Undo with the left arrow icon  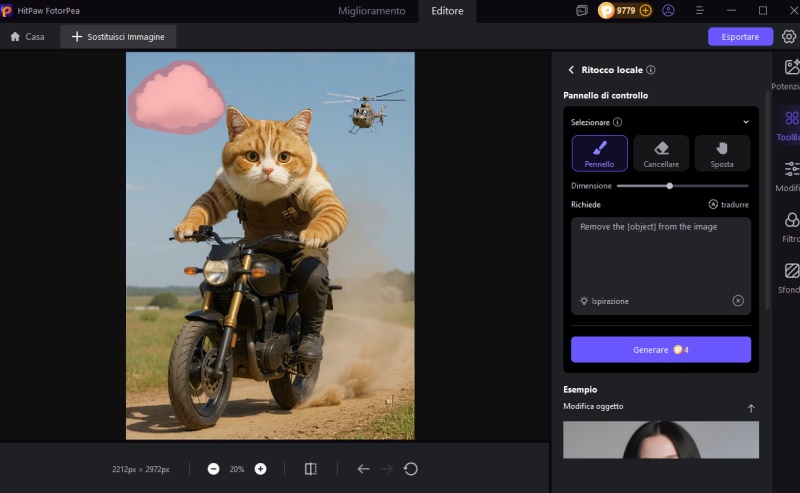(x=363, y=469)
